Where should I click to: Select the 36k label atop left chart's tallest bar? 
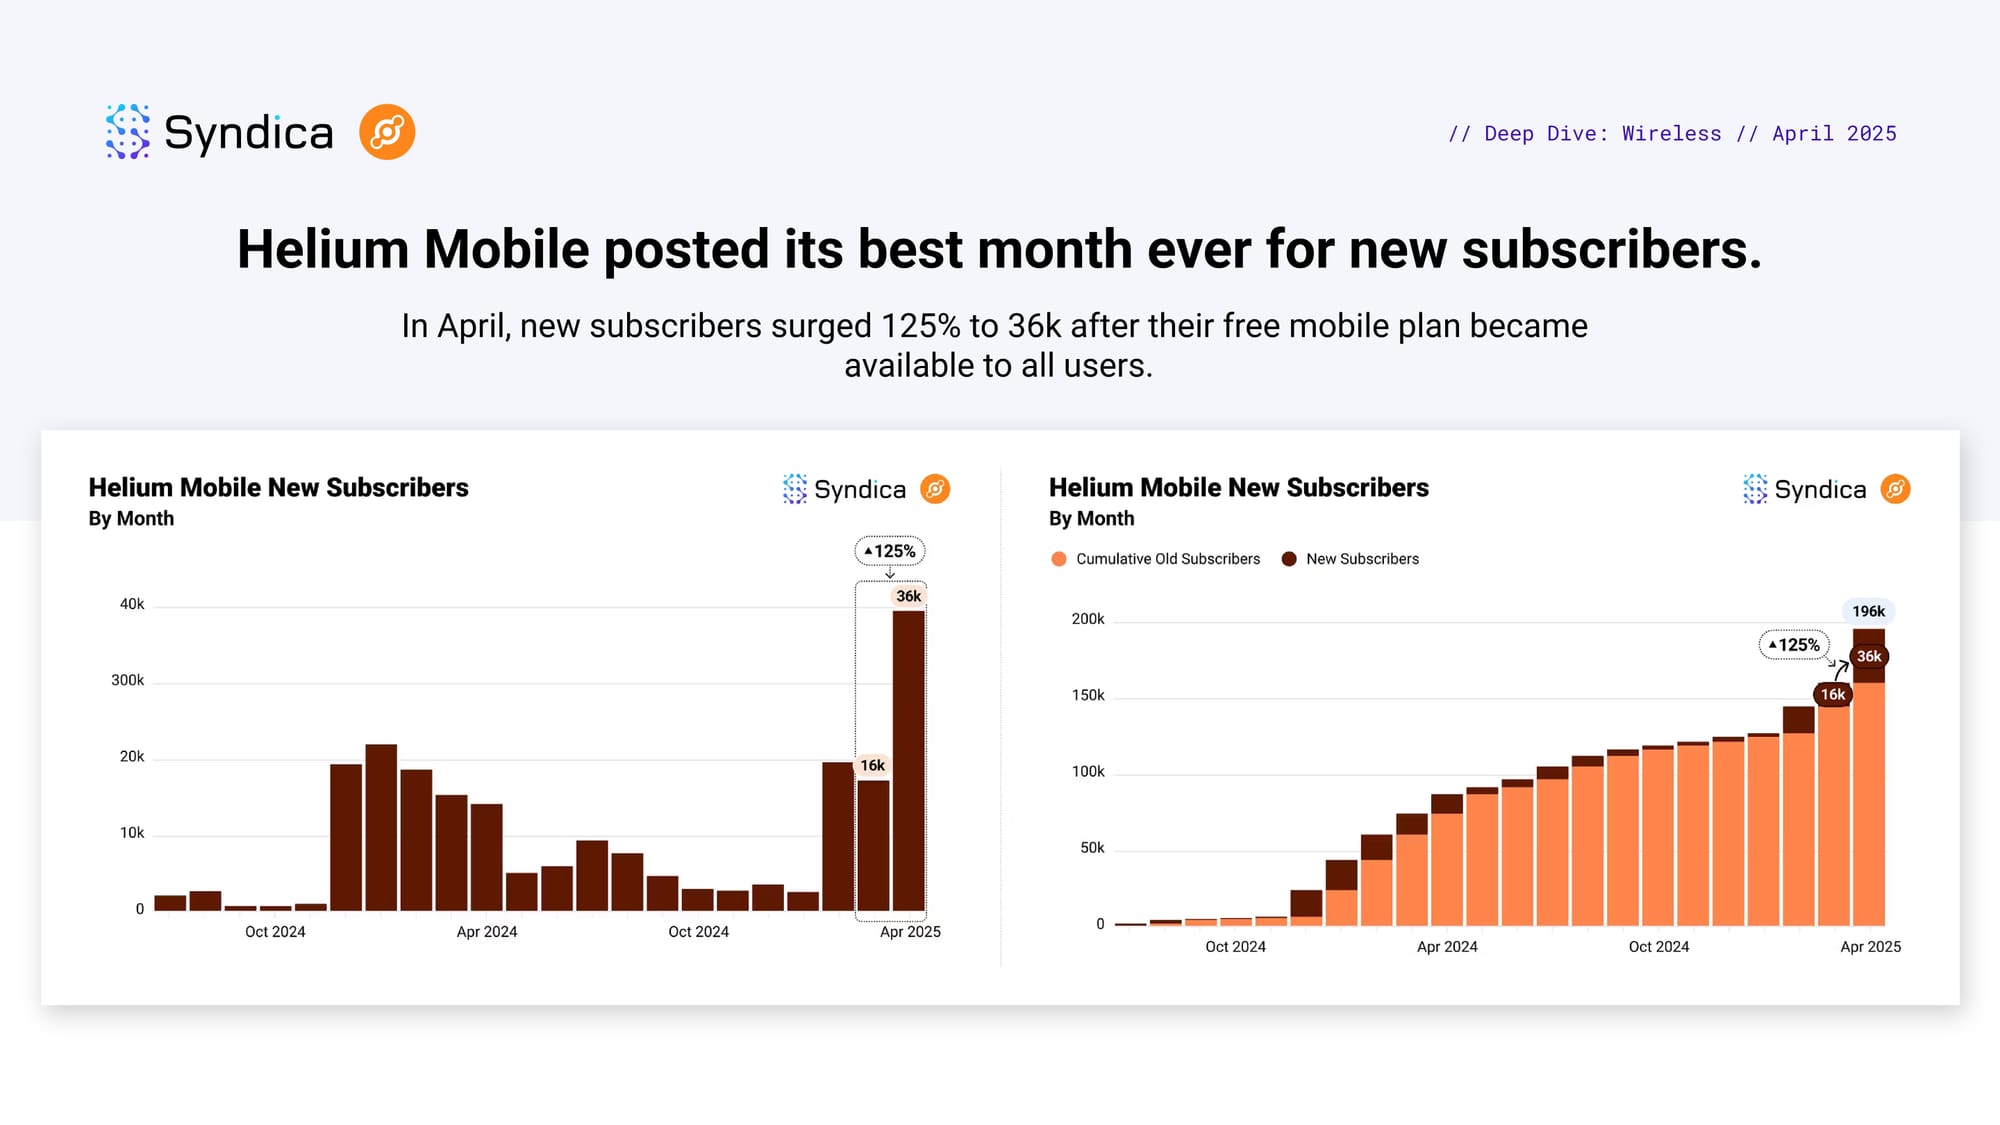[908, 596]
